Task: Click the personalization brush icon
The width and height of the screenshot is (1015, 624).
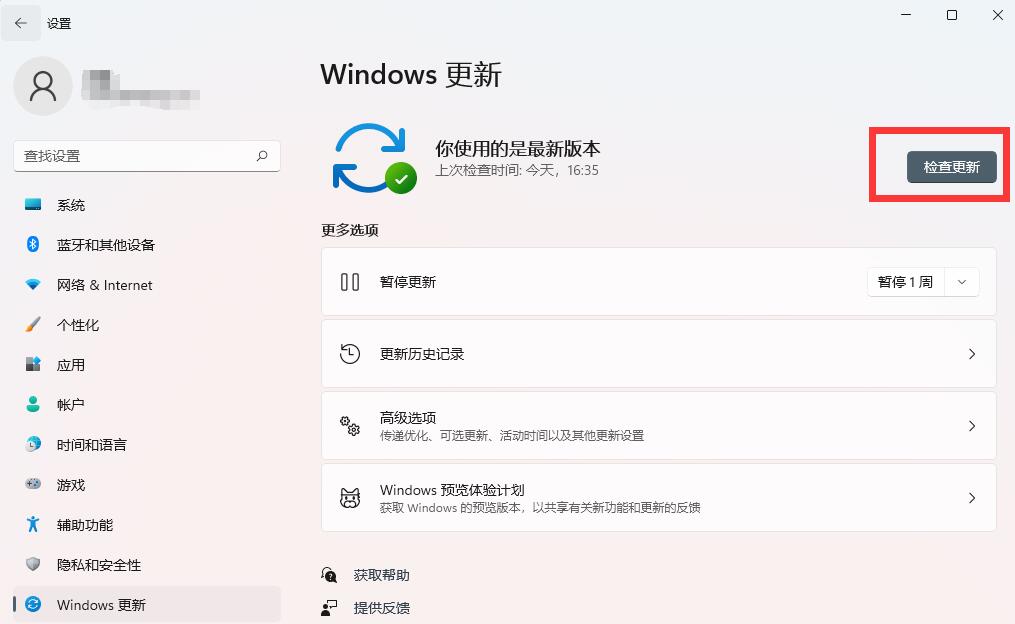Action: pos(33,324)
